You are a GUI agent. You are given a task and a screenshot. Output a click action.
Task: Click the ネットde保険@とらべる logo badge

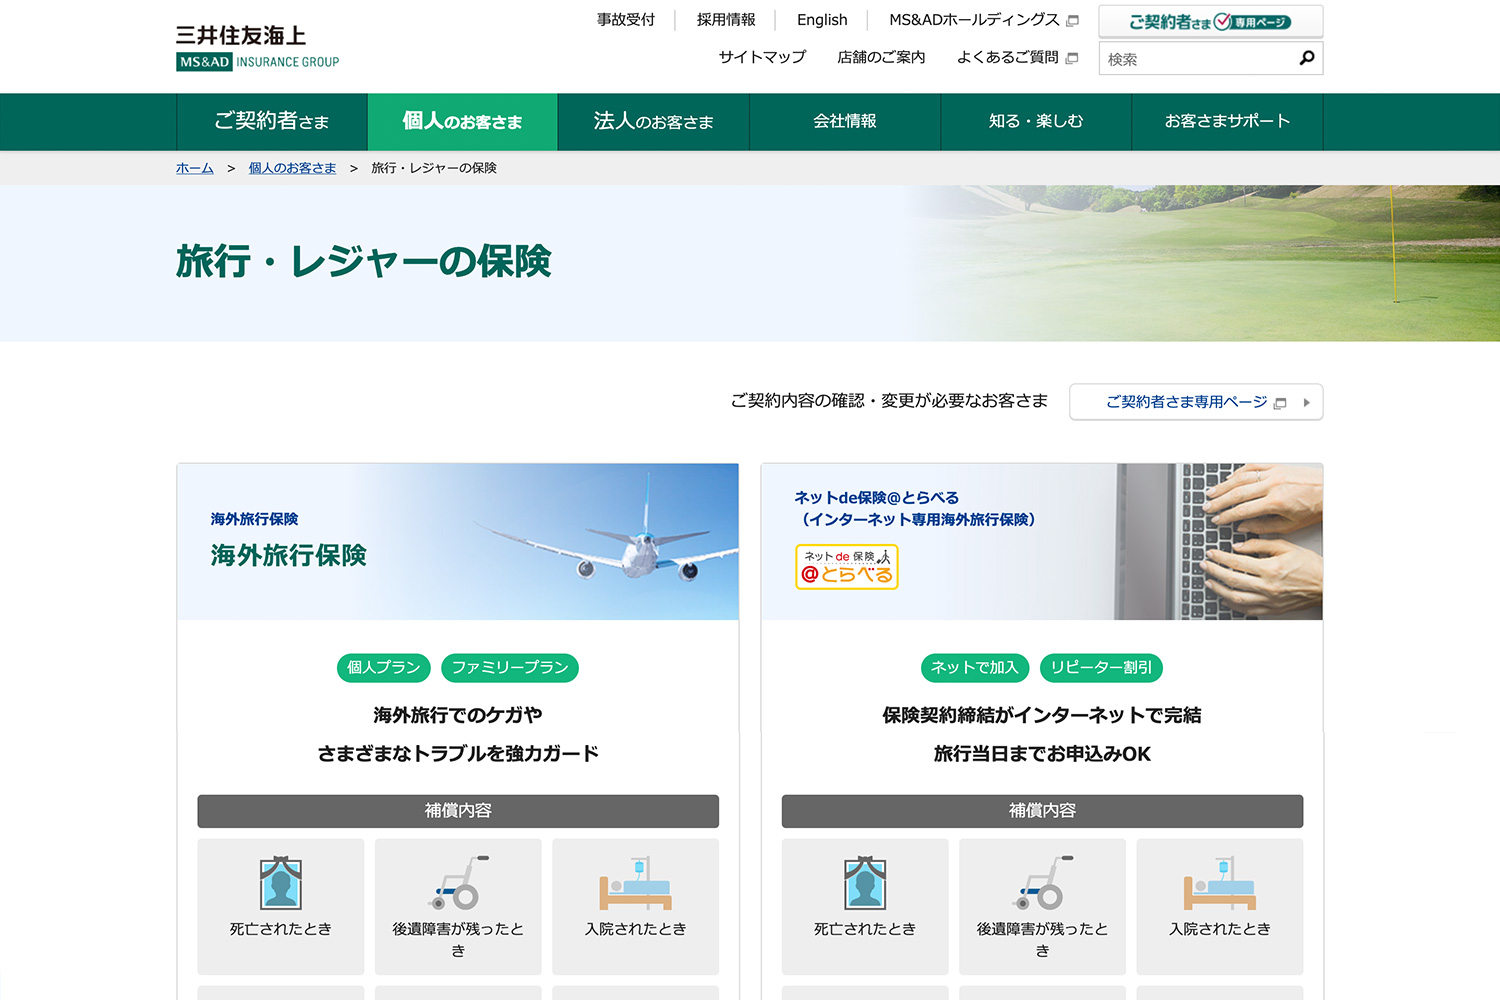pos(847,567)
